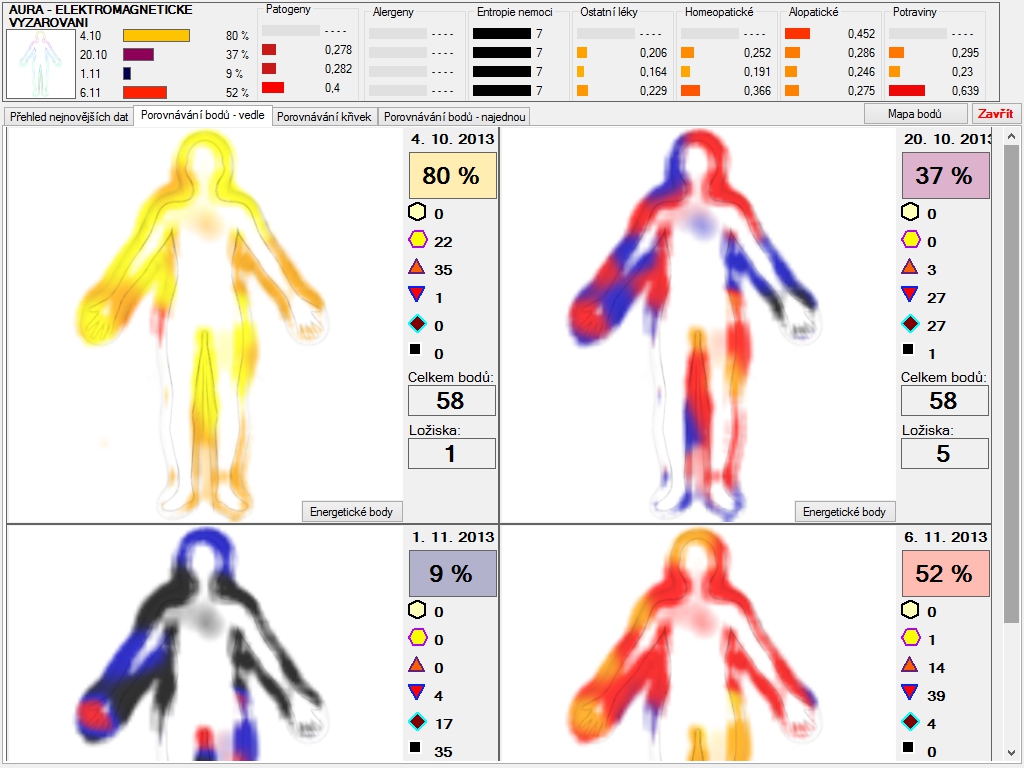
Task: Select the blue downward triangle beside value 39
Action: point(909,692)
